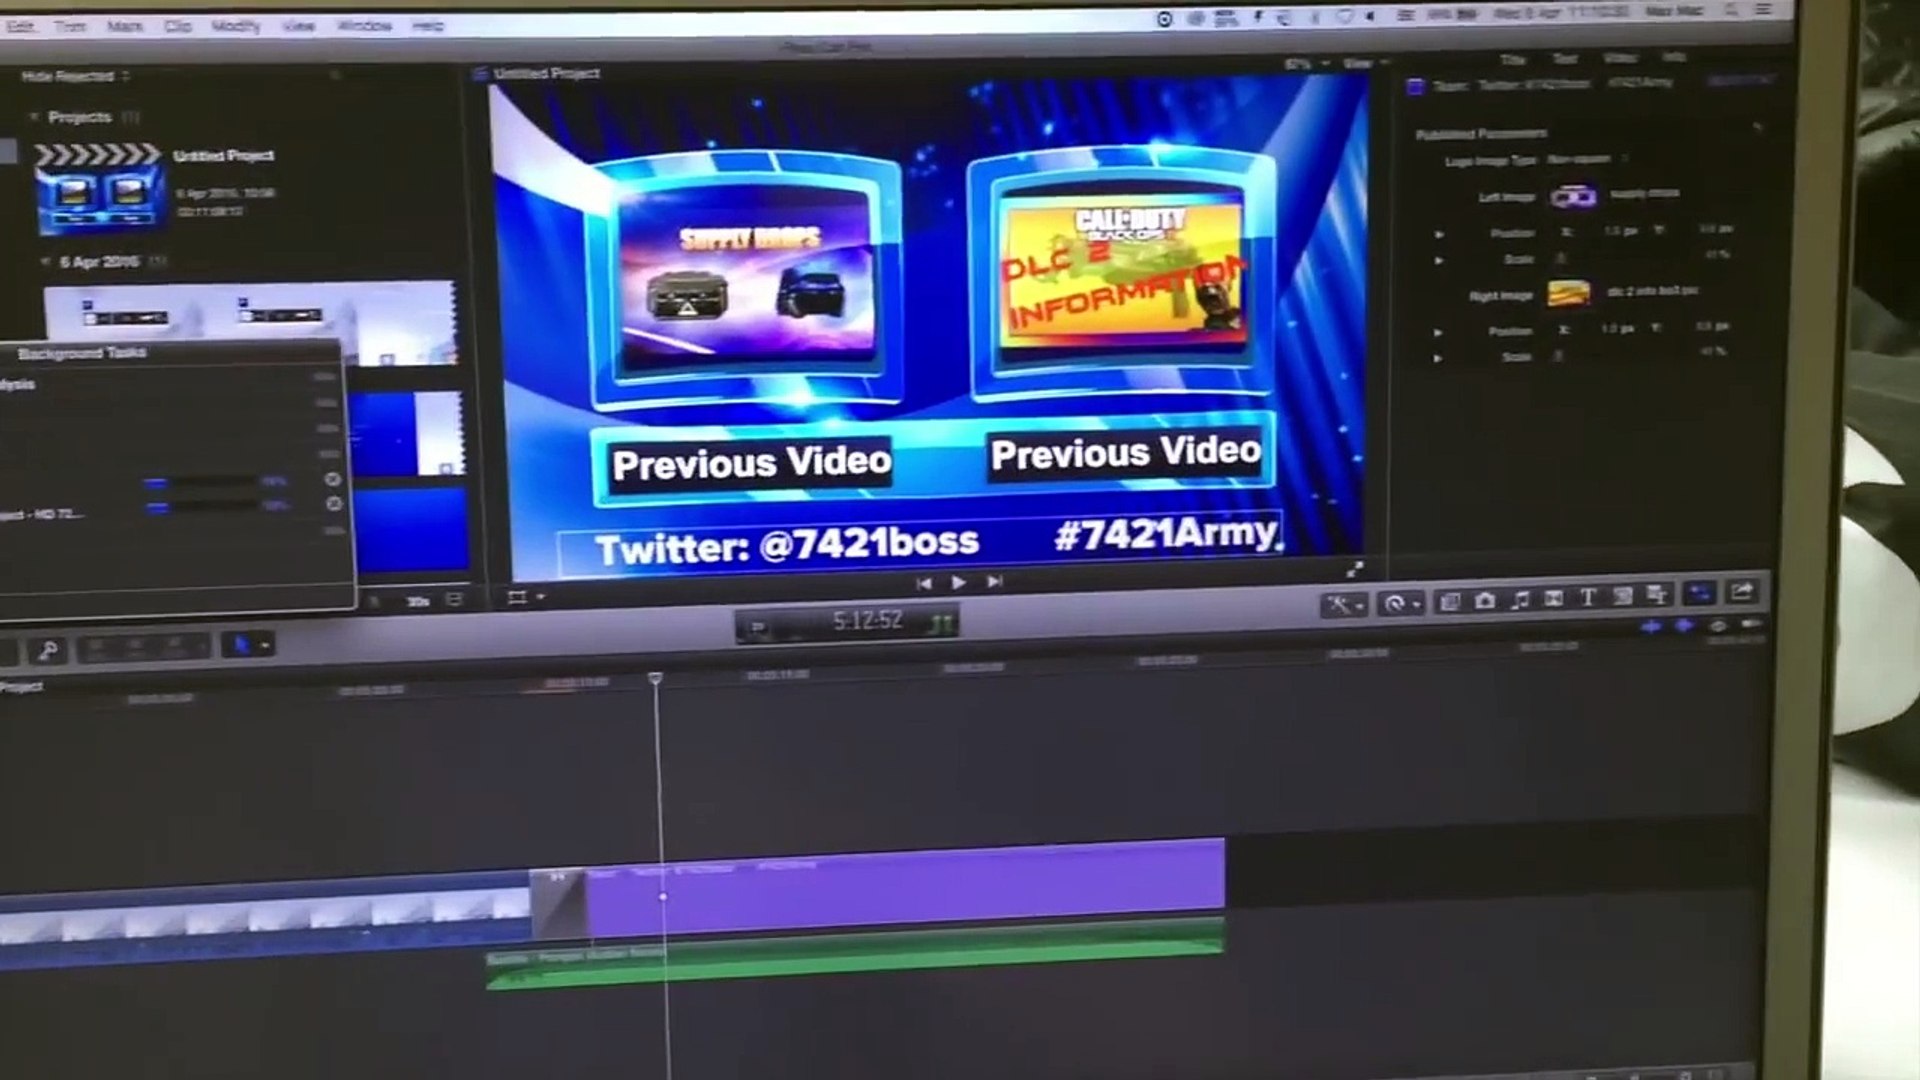Screen dimensions: 1920x1080
Task: Open the Mark menu
Action: [x=124, y=26]
